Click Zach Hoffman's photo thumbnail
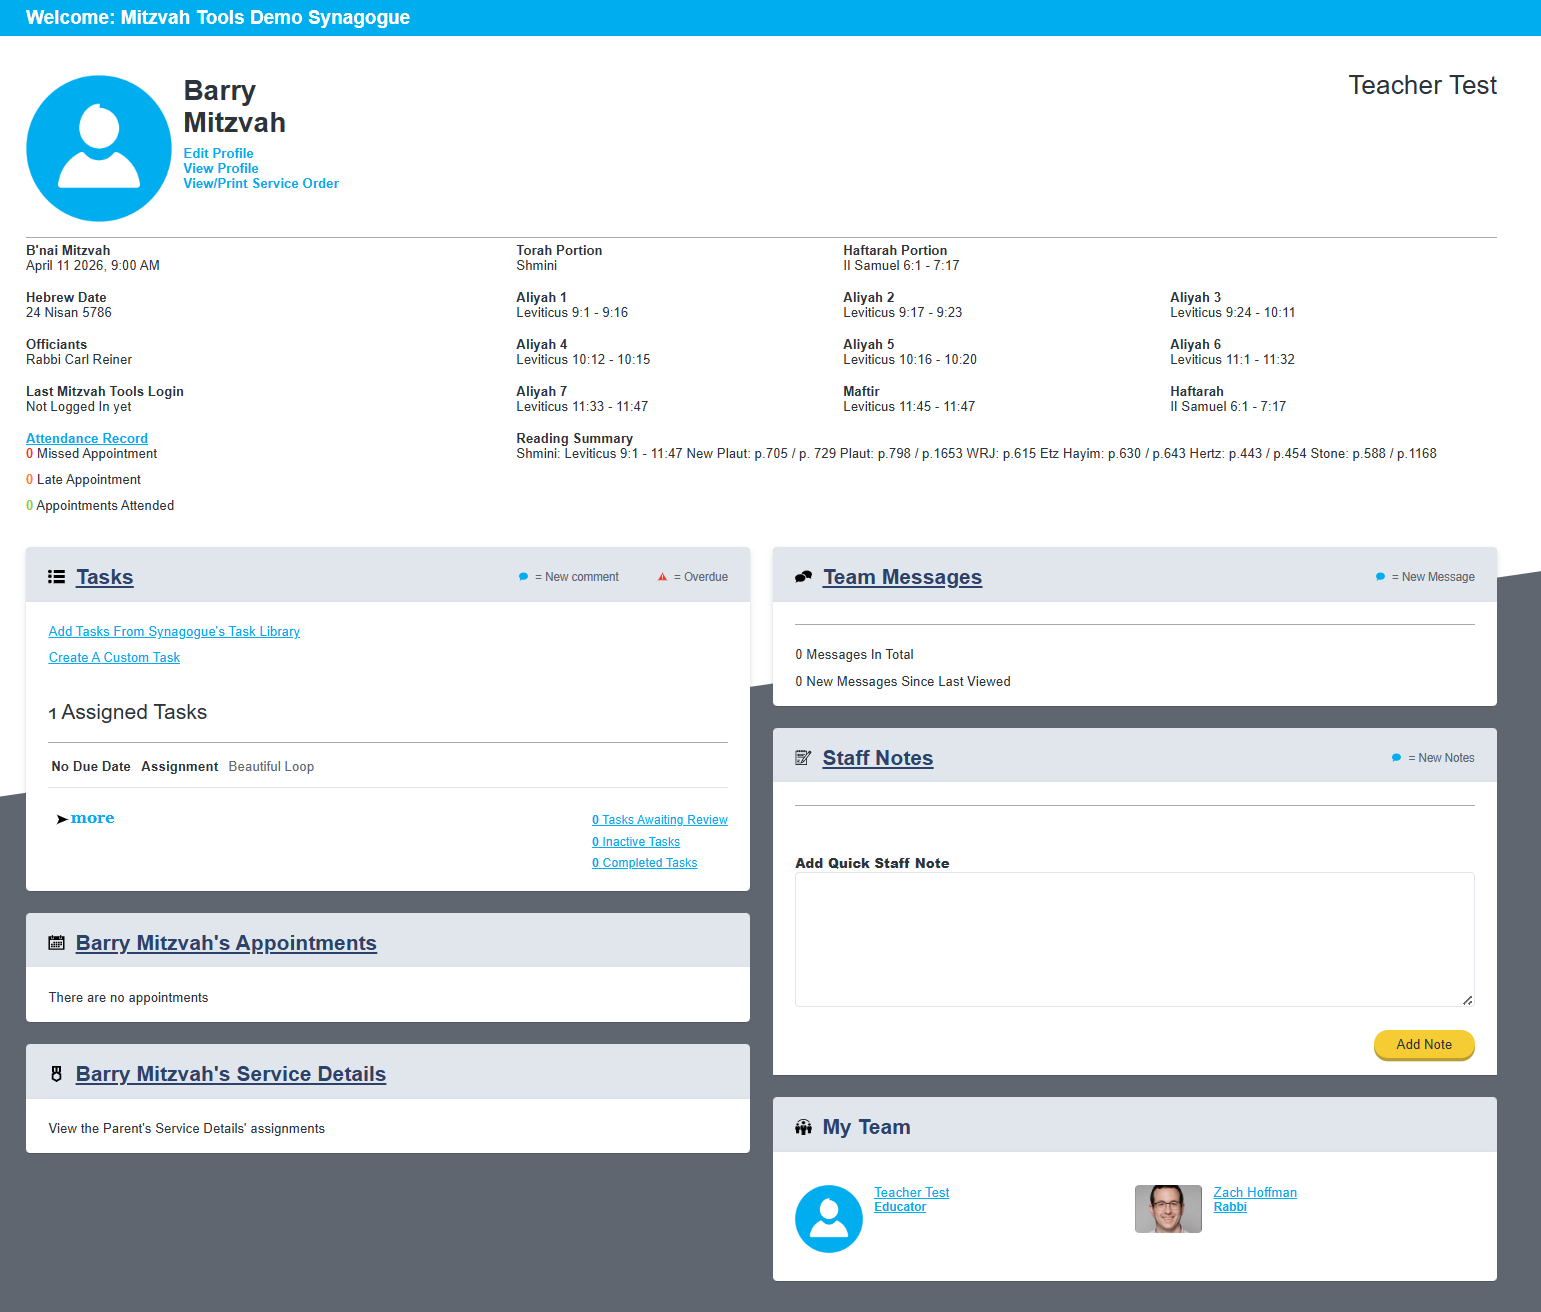 coord(1167,1208)
